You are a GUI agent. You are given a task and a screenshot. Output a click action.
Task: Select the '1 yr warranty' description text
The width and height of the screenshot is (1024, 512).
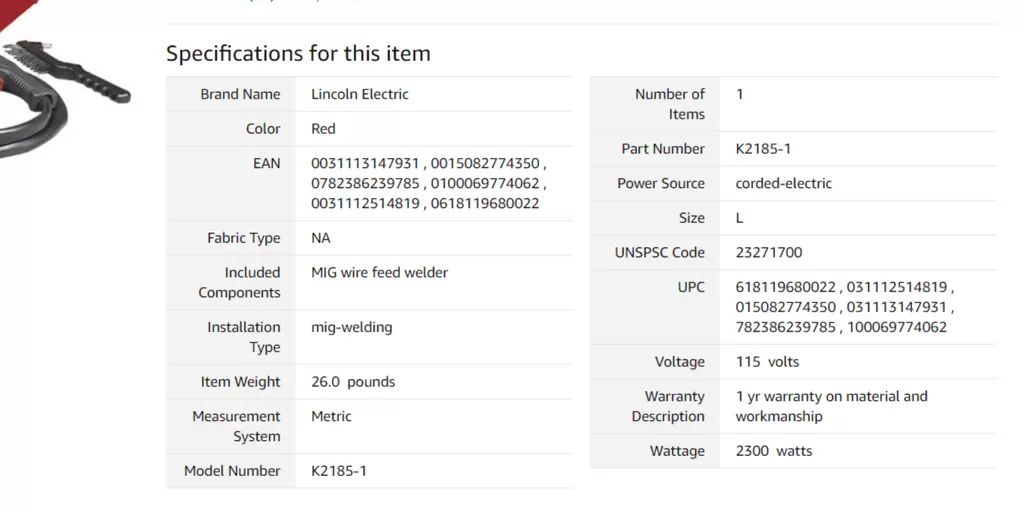[831, 407]
